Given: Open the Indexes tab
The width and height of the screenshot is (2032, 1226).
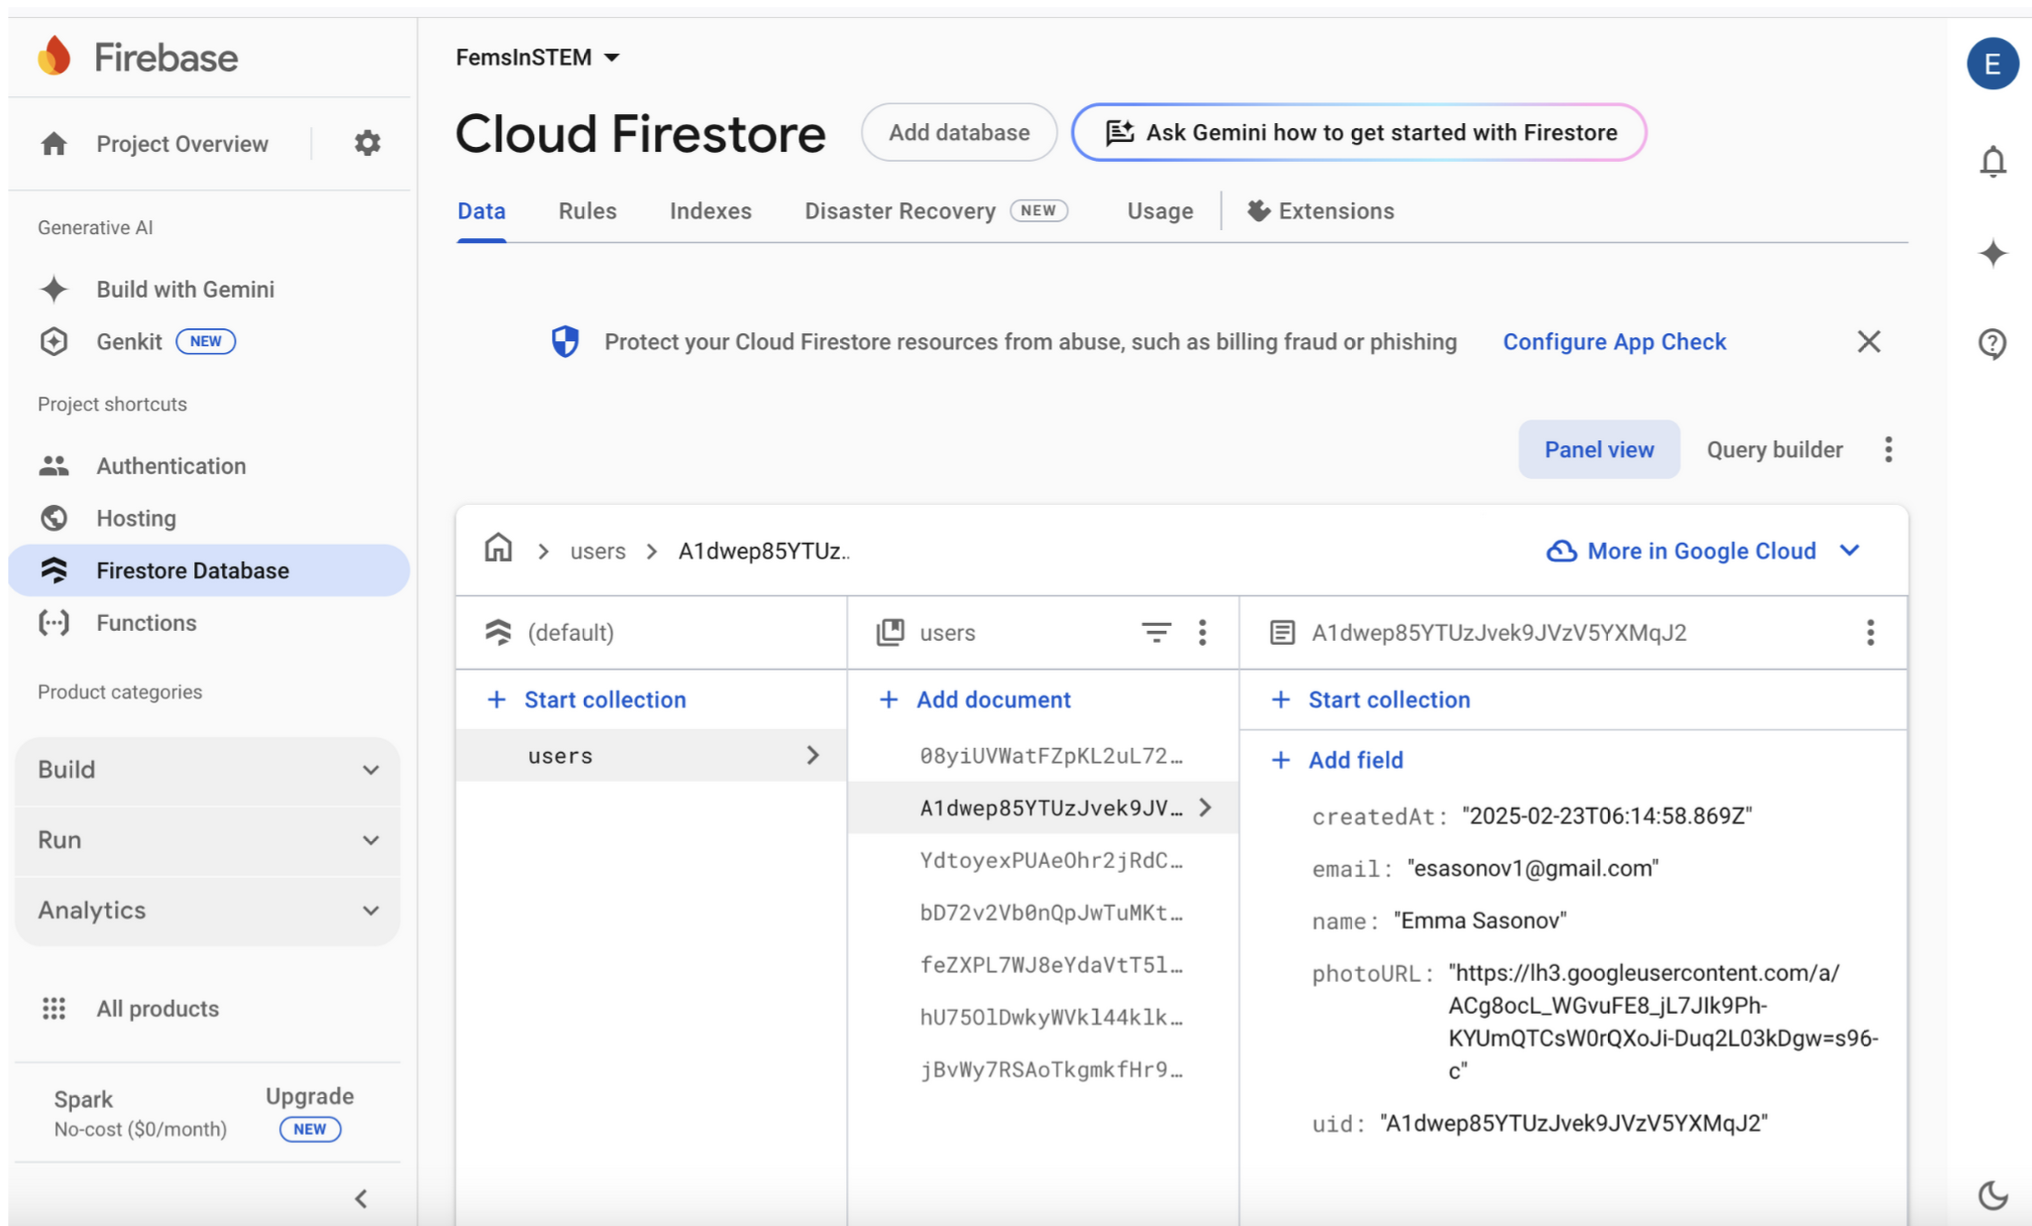Looking at the screenshot, I should pyautogui.click(x=710, y=211).
